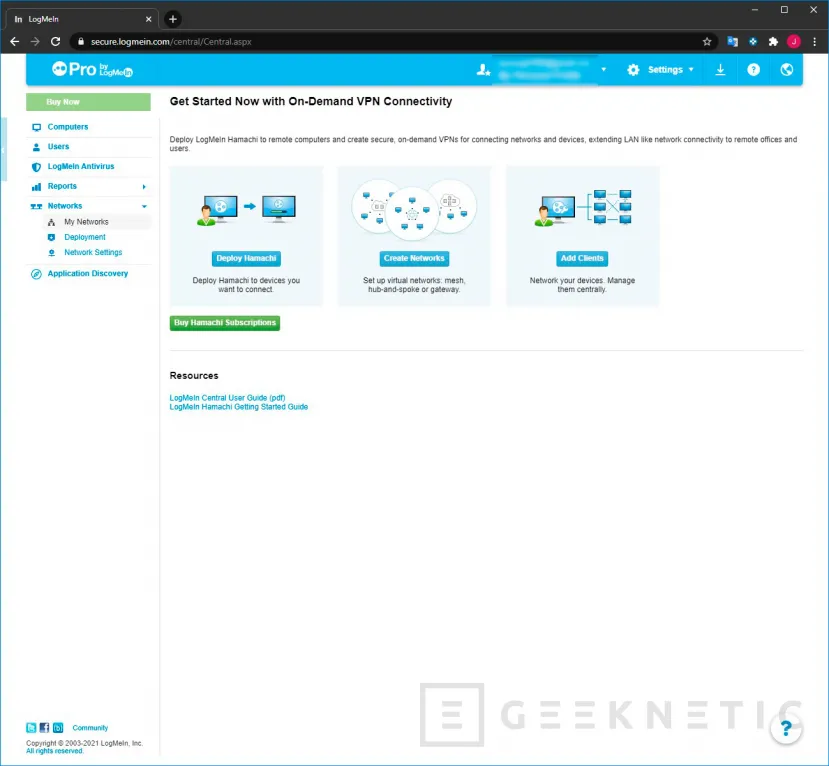Image resolution: width=829 pixels, height=766 pixels.
Task: Click the address bar URL field
Action: point(394,41)
